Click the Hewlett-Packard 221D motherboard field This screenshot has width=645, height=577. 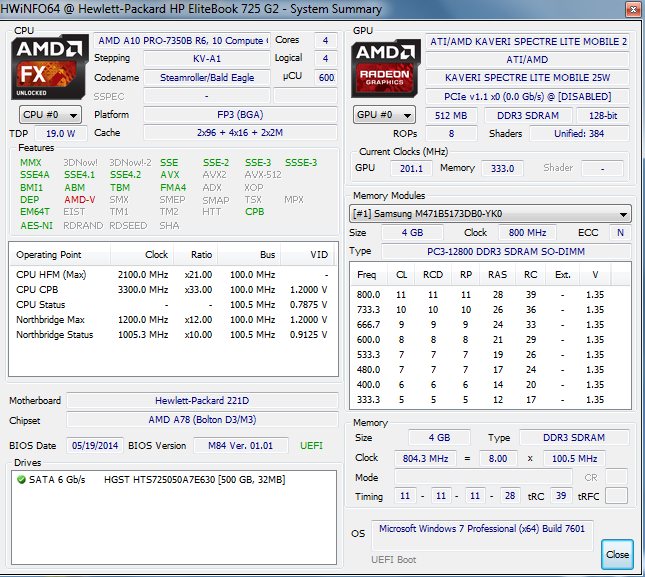tap(202, 401)
